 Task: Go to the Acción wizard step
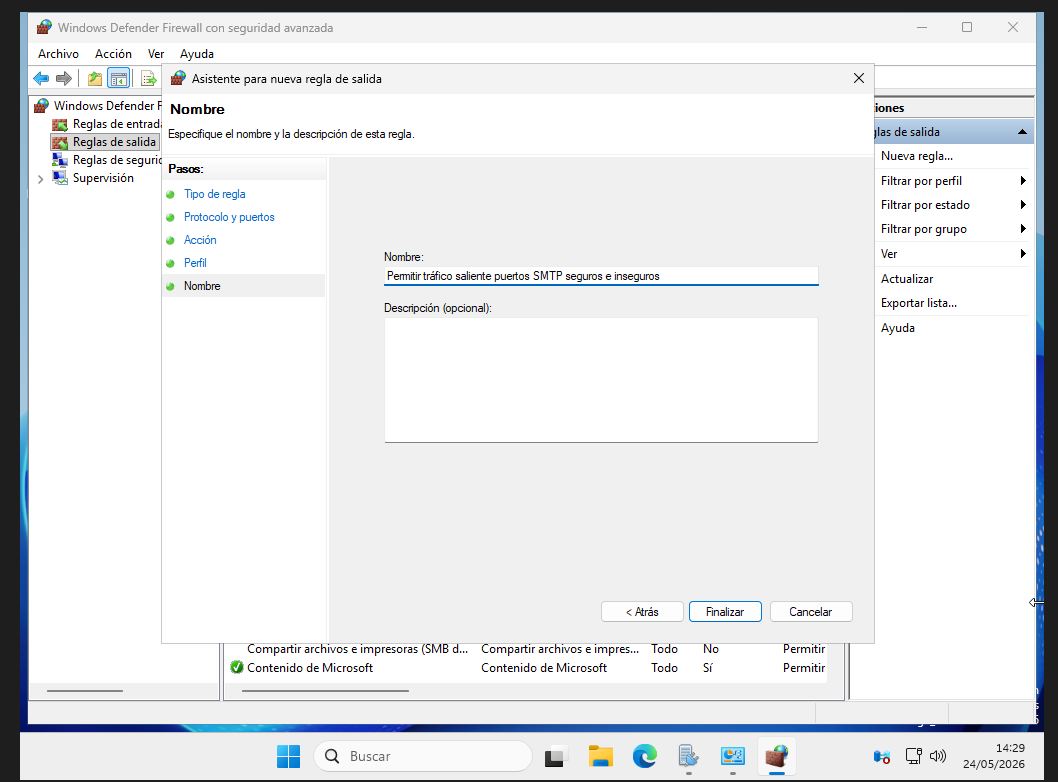click(200, 240)
